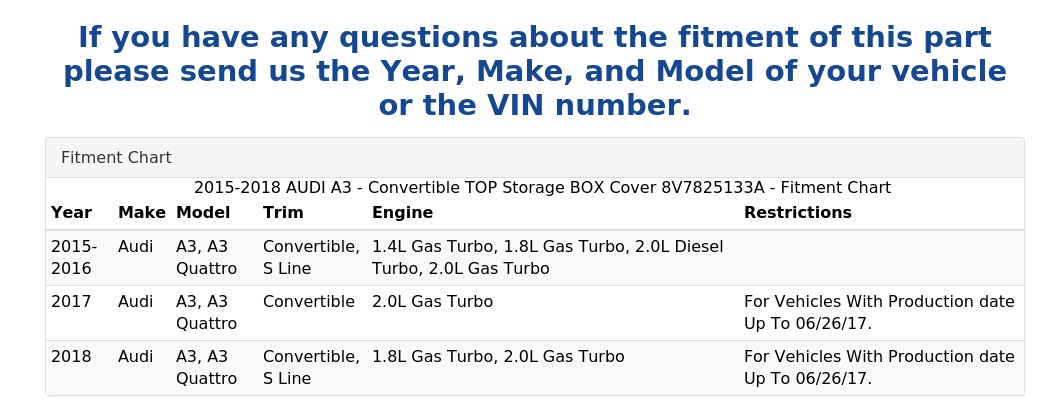Viewport: 1040px width, 416px height.
Task: Click A3 Quattro model in 2015-2016 row
Action: tap(206, 257)
